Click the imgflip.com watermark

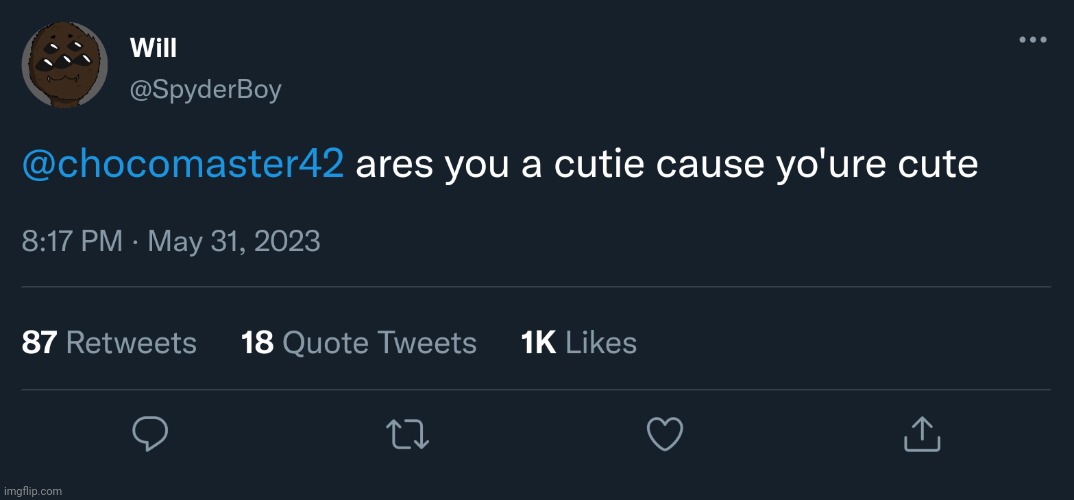[x=32, y=491]
